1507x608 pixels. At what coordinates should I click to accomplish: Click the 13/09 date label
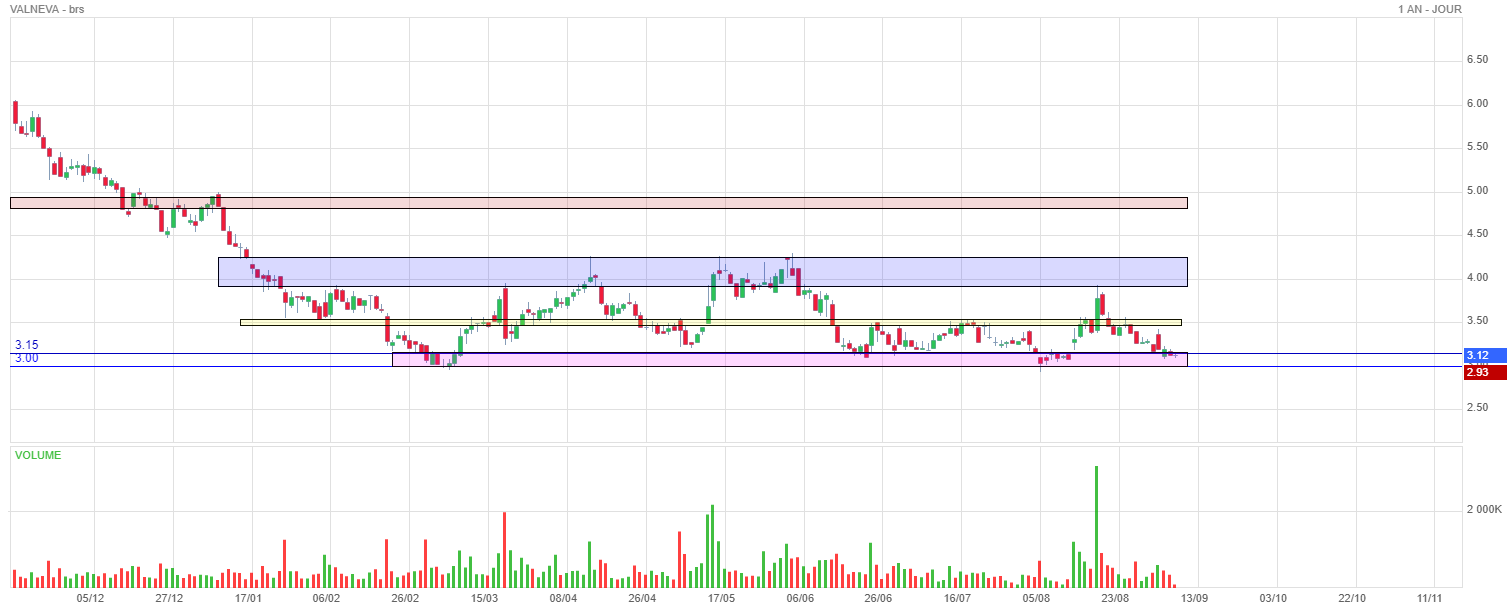[1194, 598]
